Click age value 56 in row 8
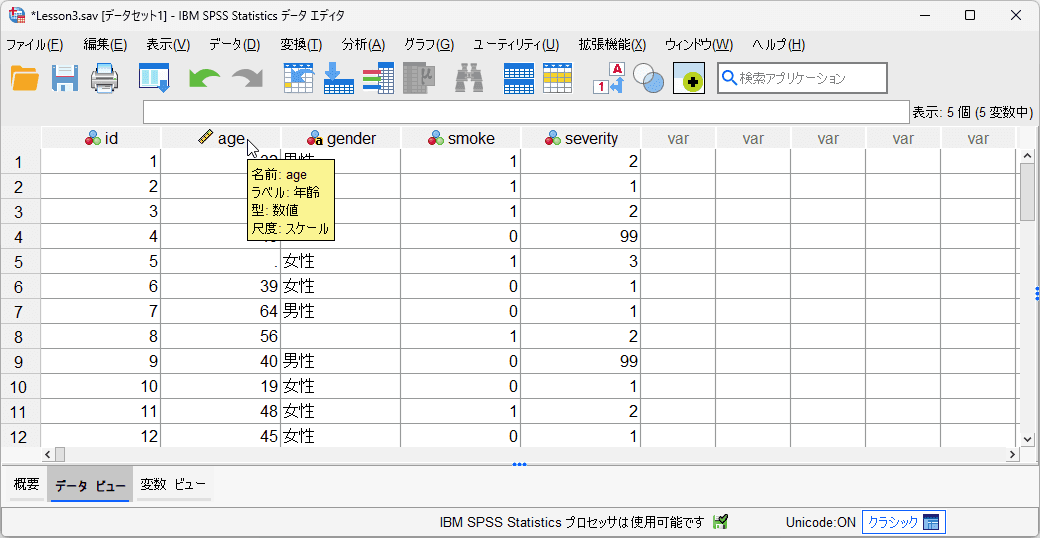Image resolution: width=1040 pixels, height=538 pixels. 221,336
